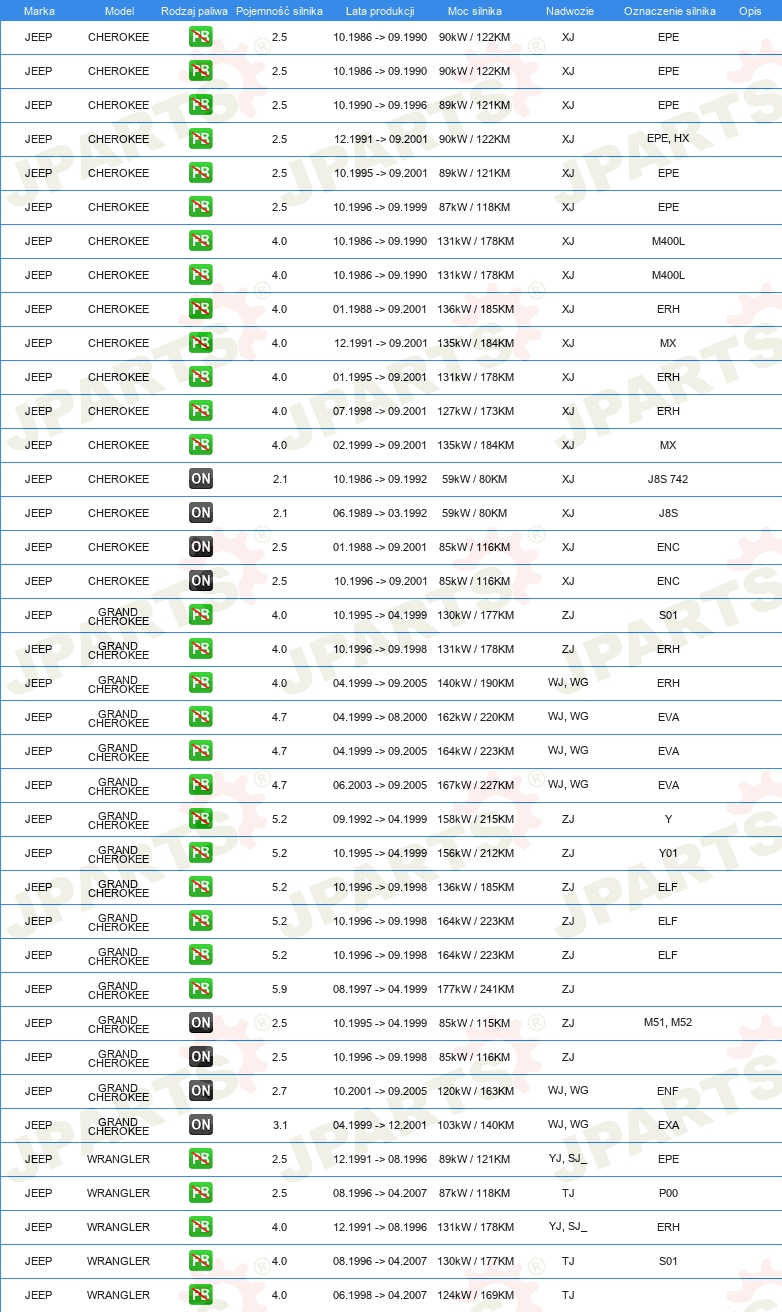Click petrol icon for Grand Cherokee 140kW / 190KM row
The width and height of the screenshot is (782, 1312).
pos(200,683)
